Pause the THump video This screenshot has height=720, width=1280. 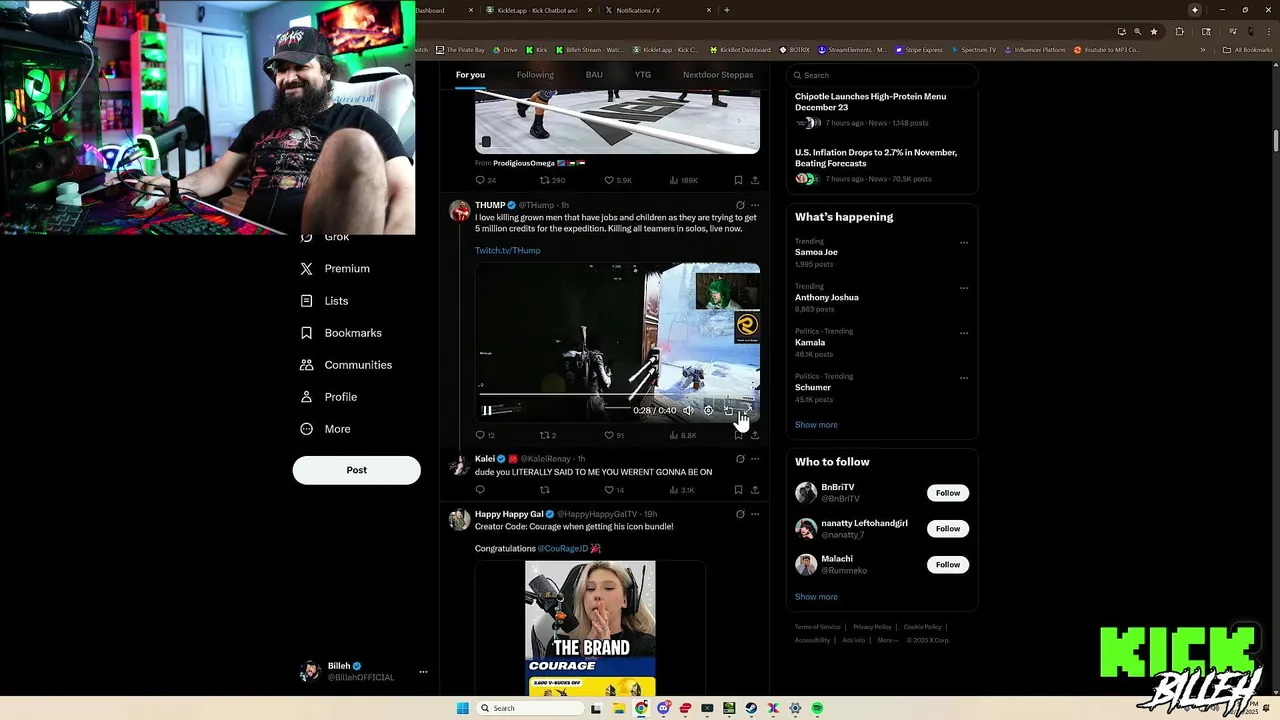coord(487,410)
